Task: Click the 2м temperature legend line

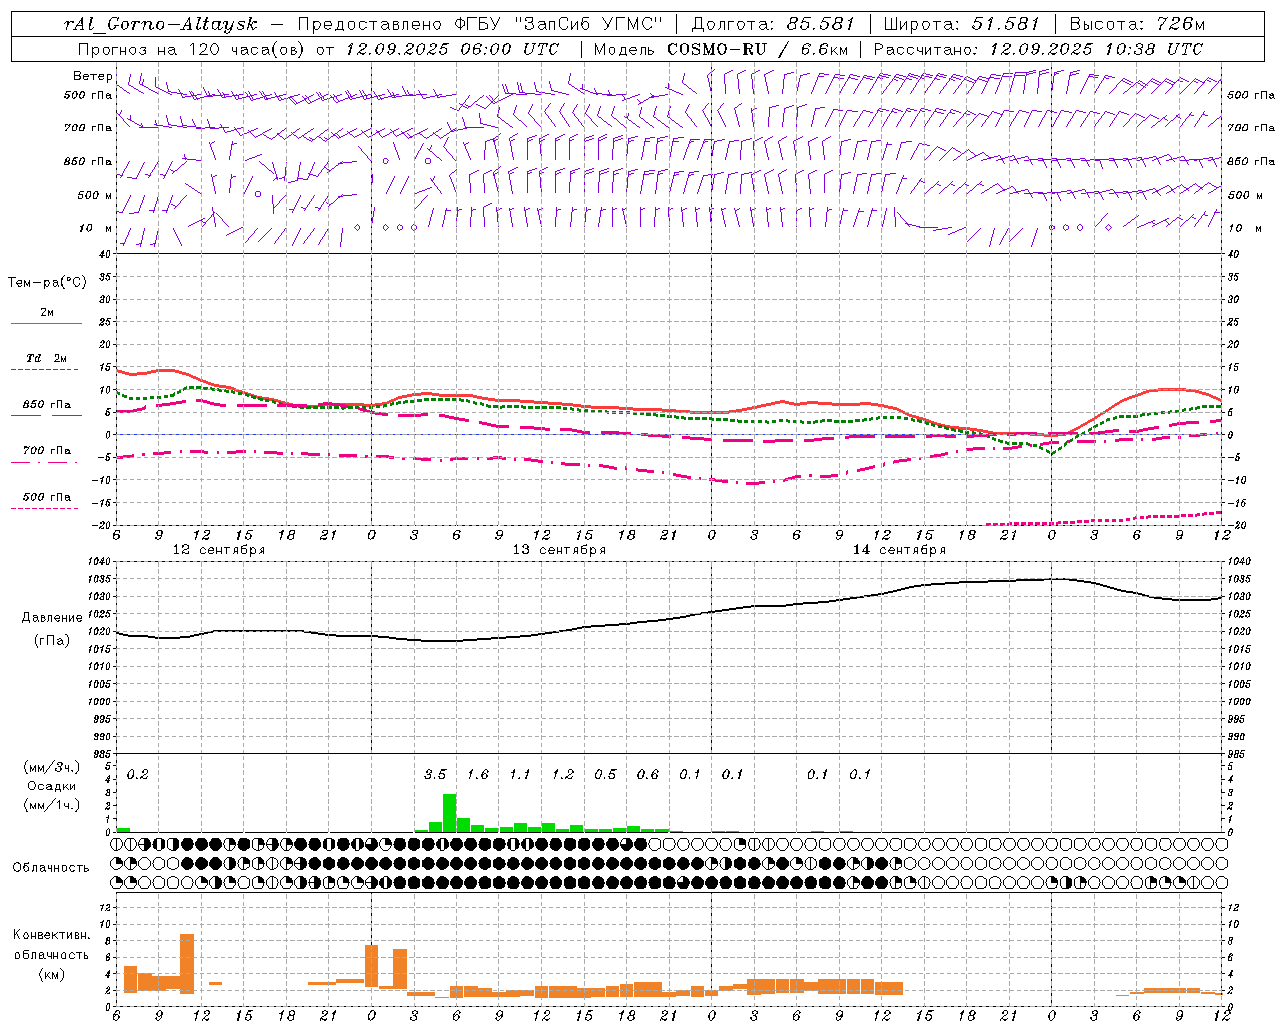Action: (x=46, y=324)
